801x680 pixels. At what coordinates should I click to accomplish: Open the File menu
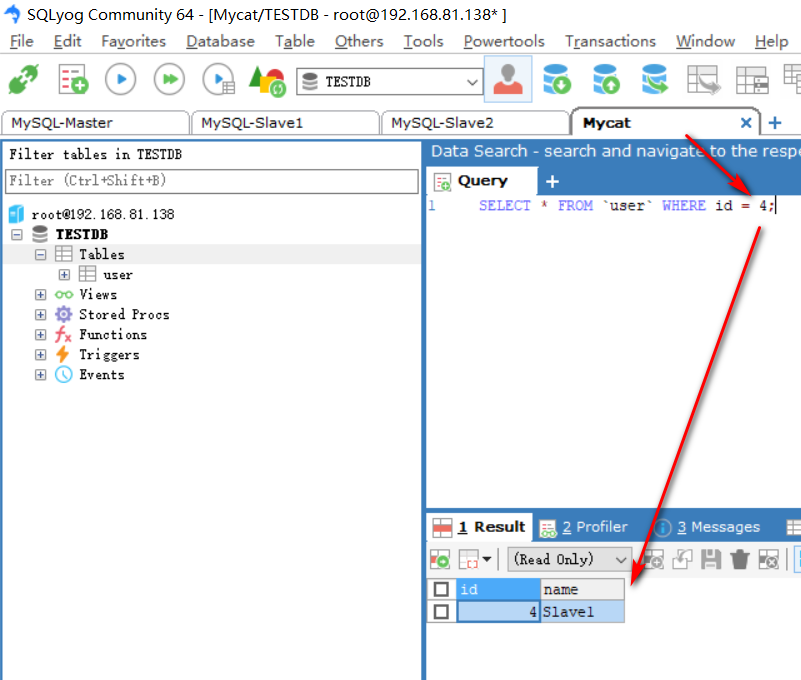pos(21,41)
